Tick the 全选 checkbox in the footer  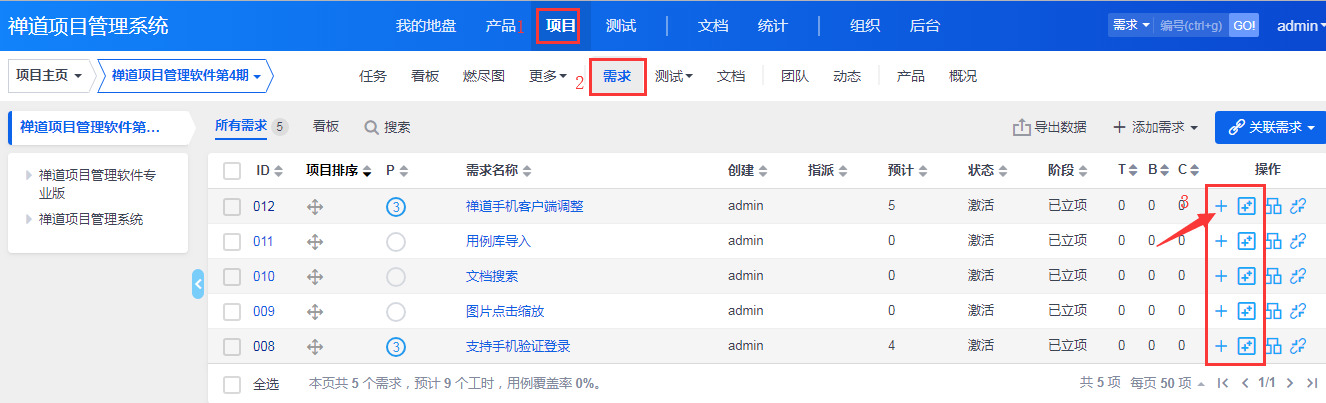(x=232, y=384)
